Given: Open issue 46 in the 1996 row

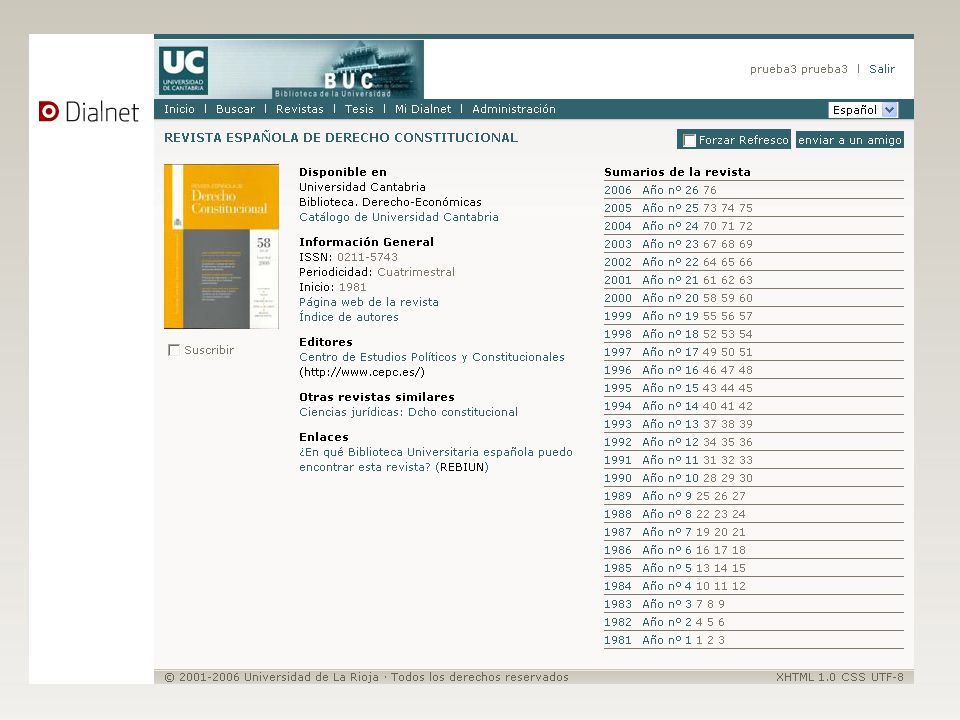Looking at the screenshot, I should [x=710, y=370].
